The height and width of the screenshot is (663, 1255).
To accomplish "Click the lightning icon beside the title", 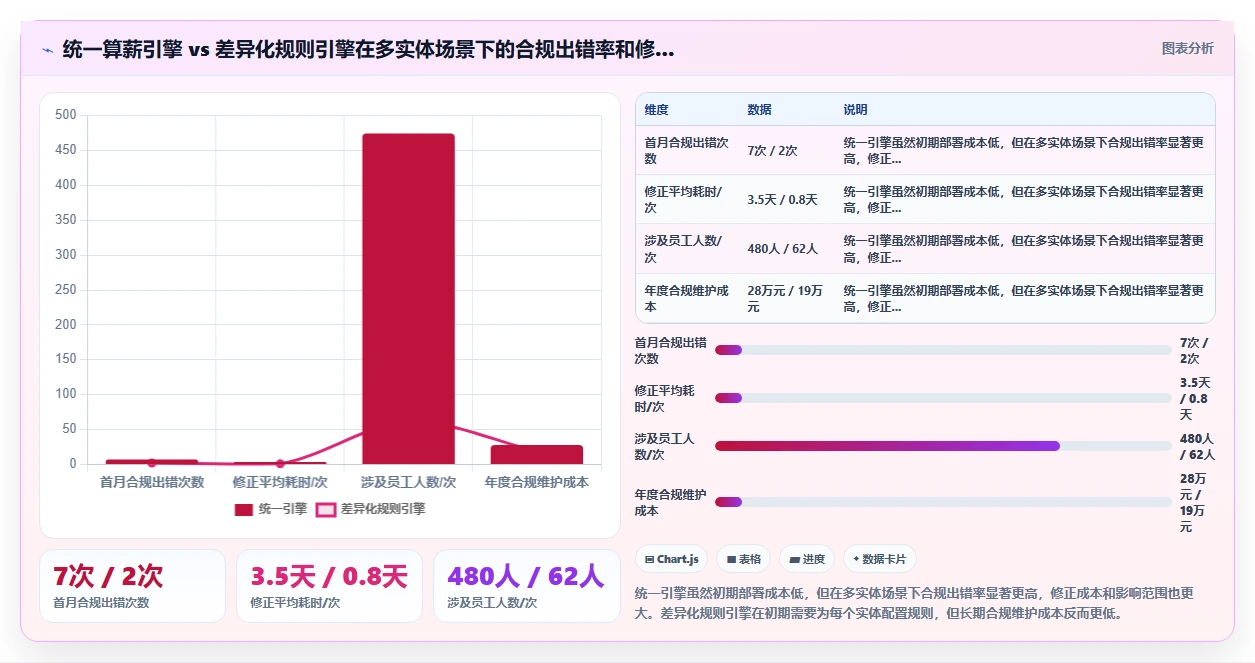I will (x=47, y=49).
